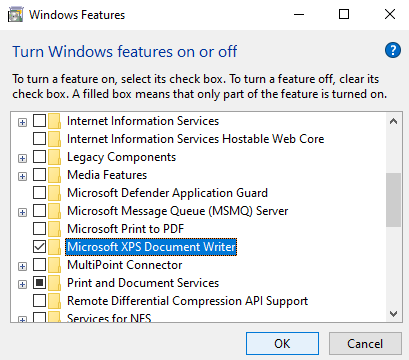Enable the Media Features checkbox
Screen dimensions: 409x360
(39, 175)
